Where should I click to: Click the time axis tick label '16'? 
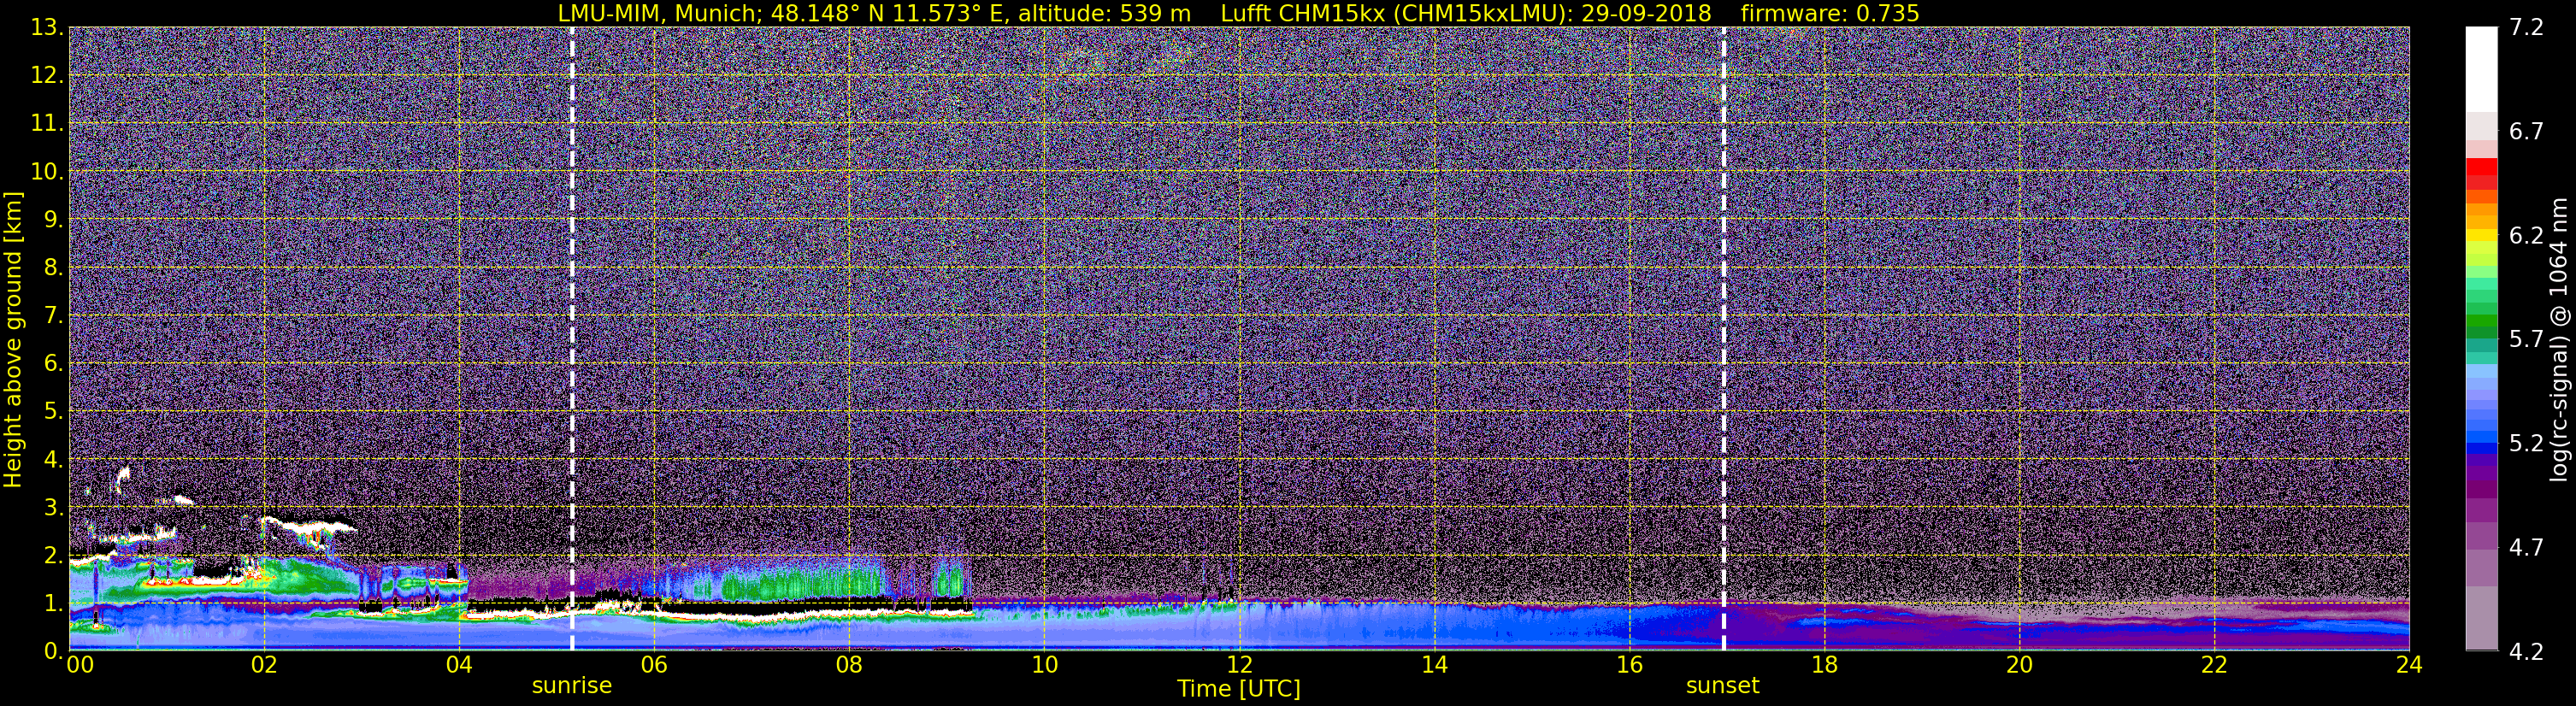[x=1629, y=665]
